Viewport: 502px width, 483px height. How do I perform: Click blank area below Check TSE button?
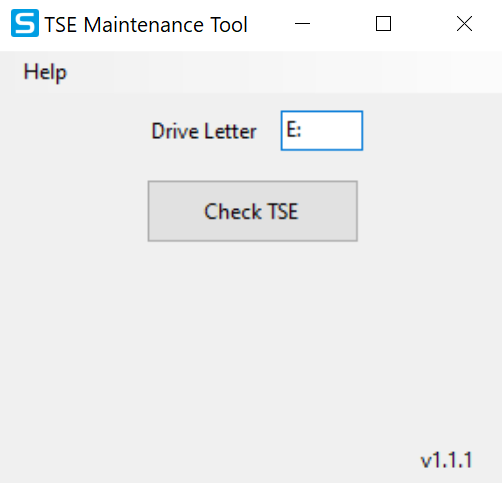coord(253,333)
